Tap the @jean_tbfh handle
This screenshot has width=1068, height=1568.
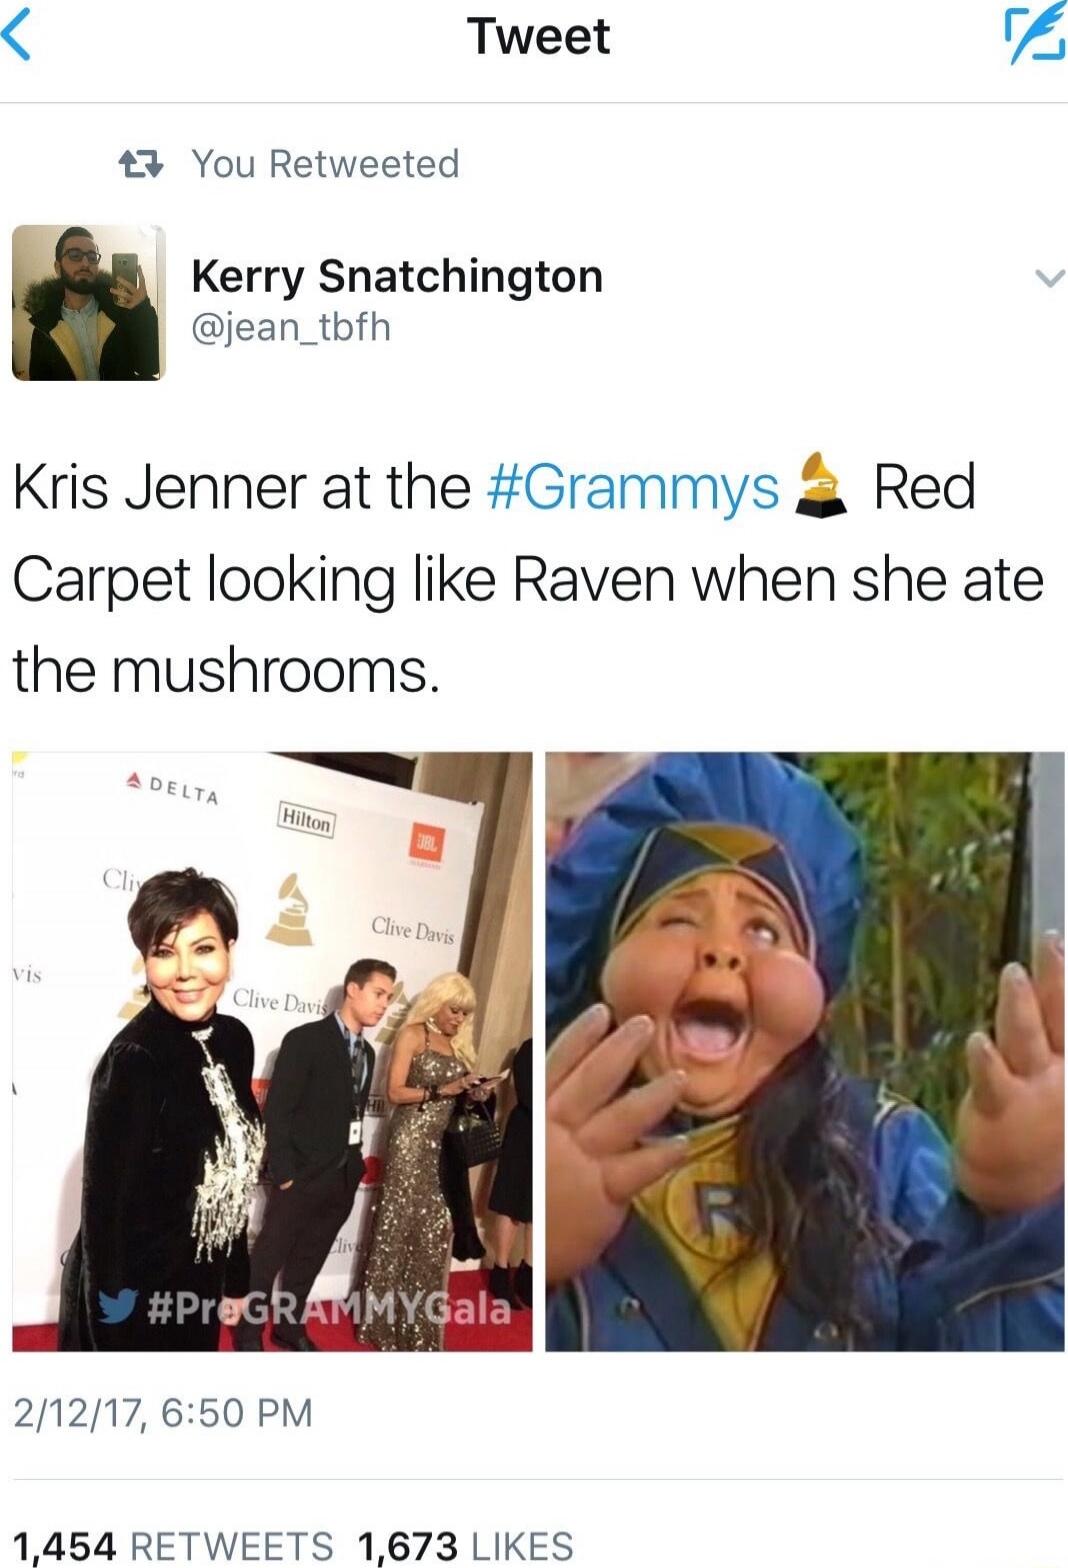pos(291,327)
